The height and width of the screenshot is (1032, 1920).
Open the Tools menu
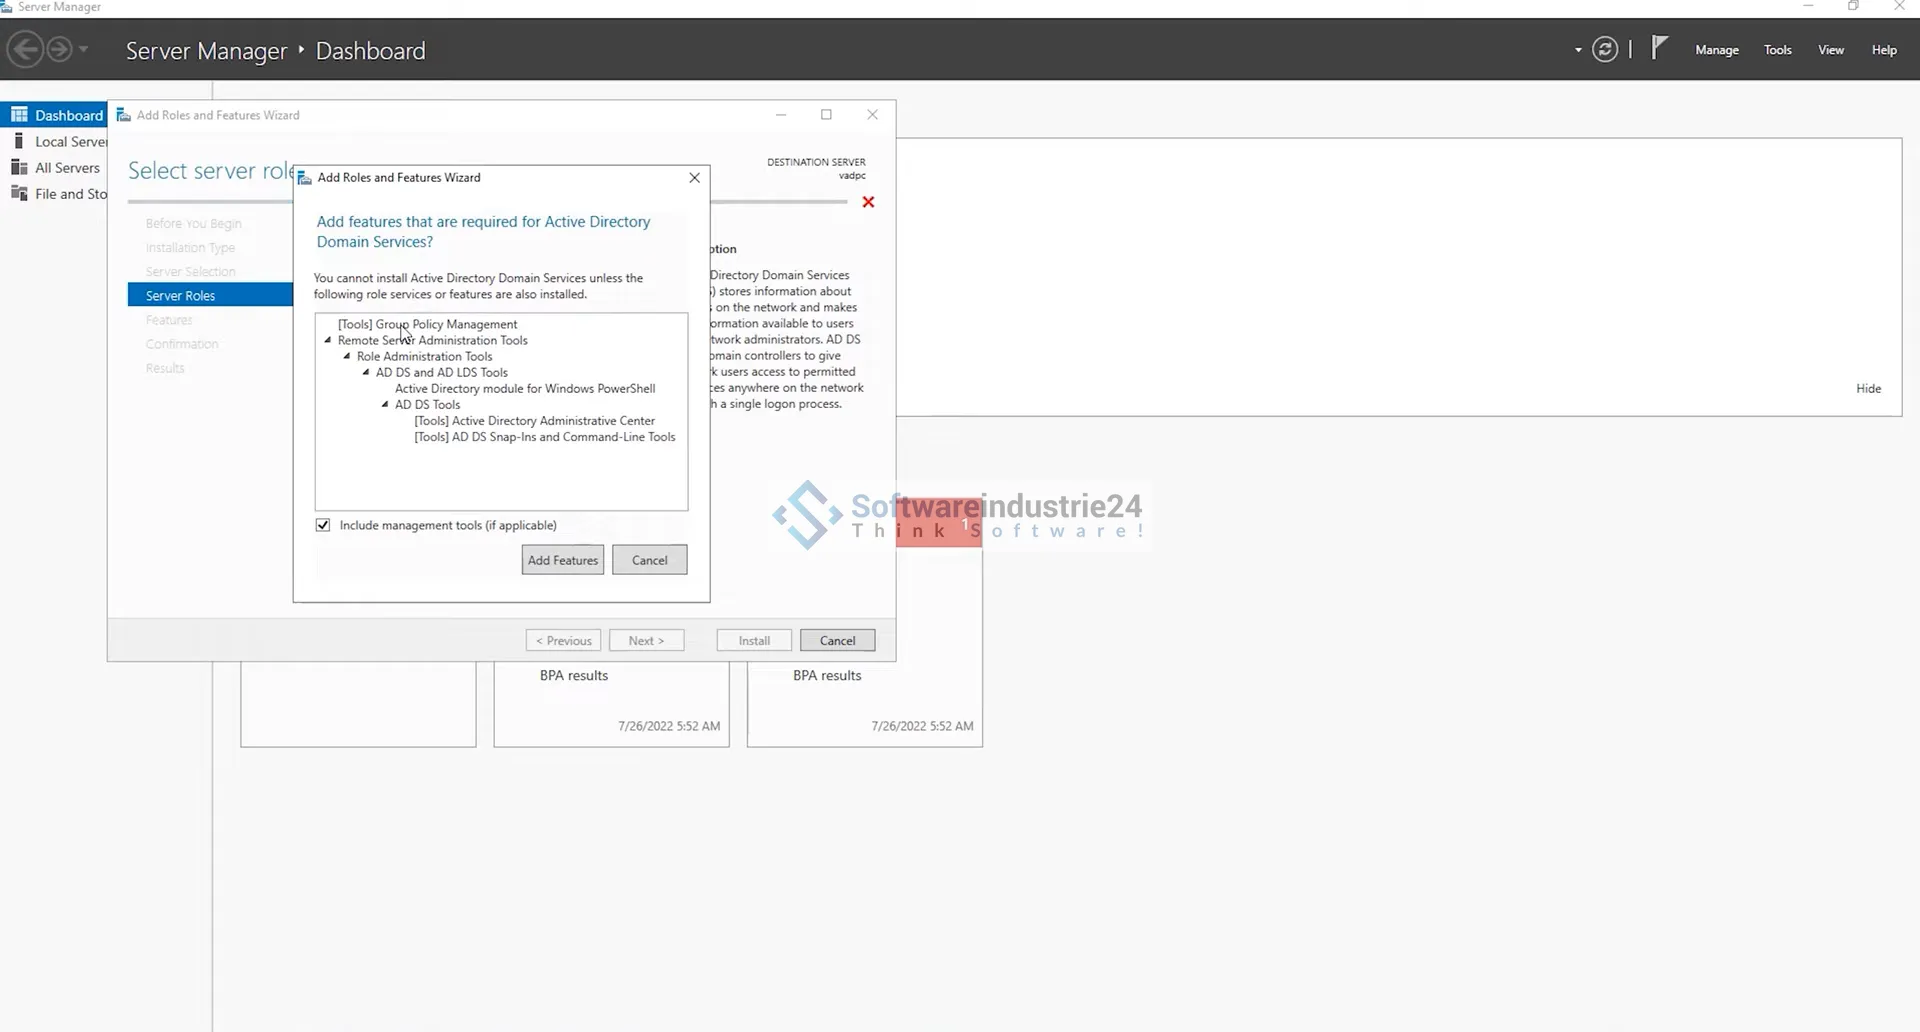click(x=1777, y=50)
